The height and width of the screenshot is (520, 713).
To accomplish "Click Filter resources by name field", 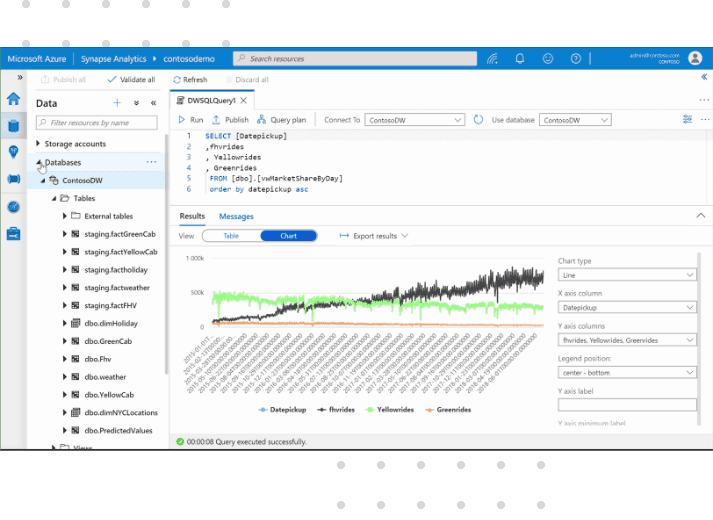I will [96, 122].
